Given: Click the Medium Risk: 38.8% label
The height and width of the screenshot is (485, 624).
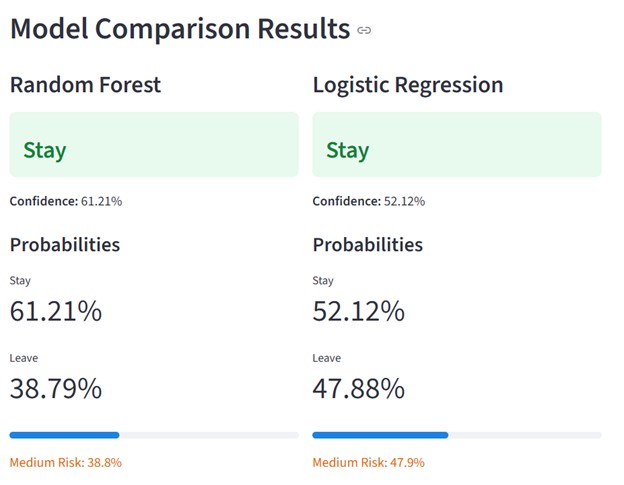Looking at the screenshot, I should pos(66,463).
